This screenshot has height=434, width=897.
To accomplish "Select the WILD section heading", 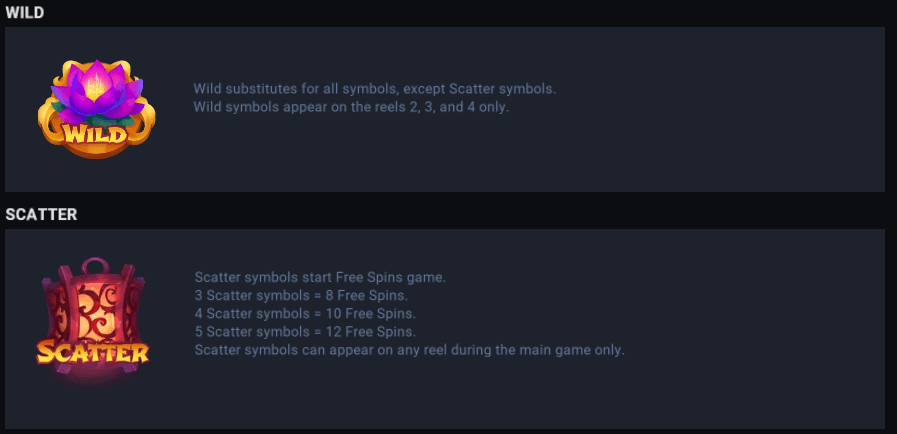I will click(24, 12).
